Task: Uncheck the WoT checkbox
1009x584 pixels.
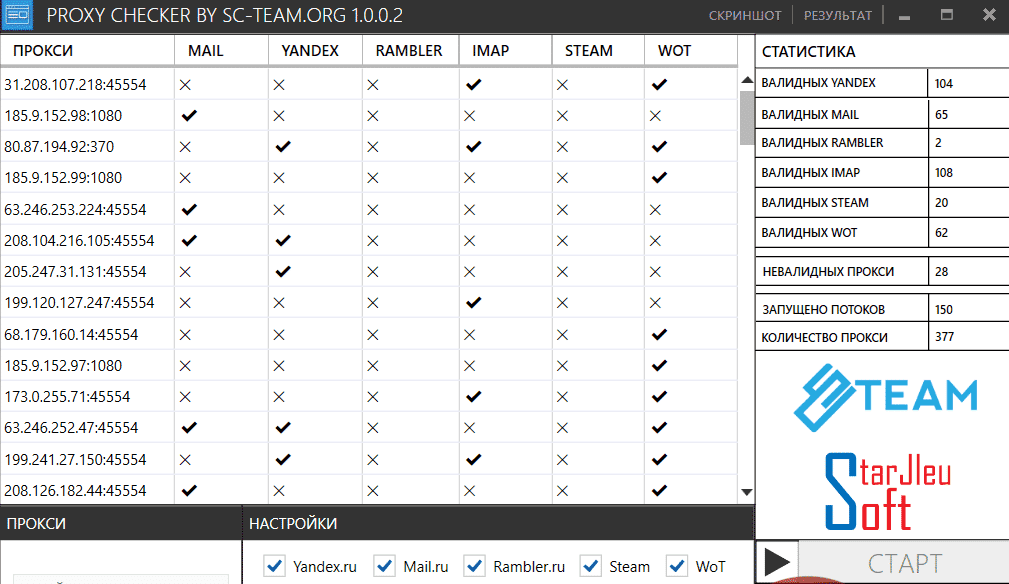Action: point(677,566)
